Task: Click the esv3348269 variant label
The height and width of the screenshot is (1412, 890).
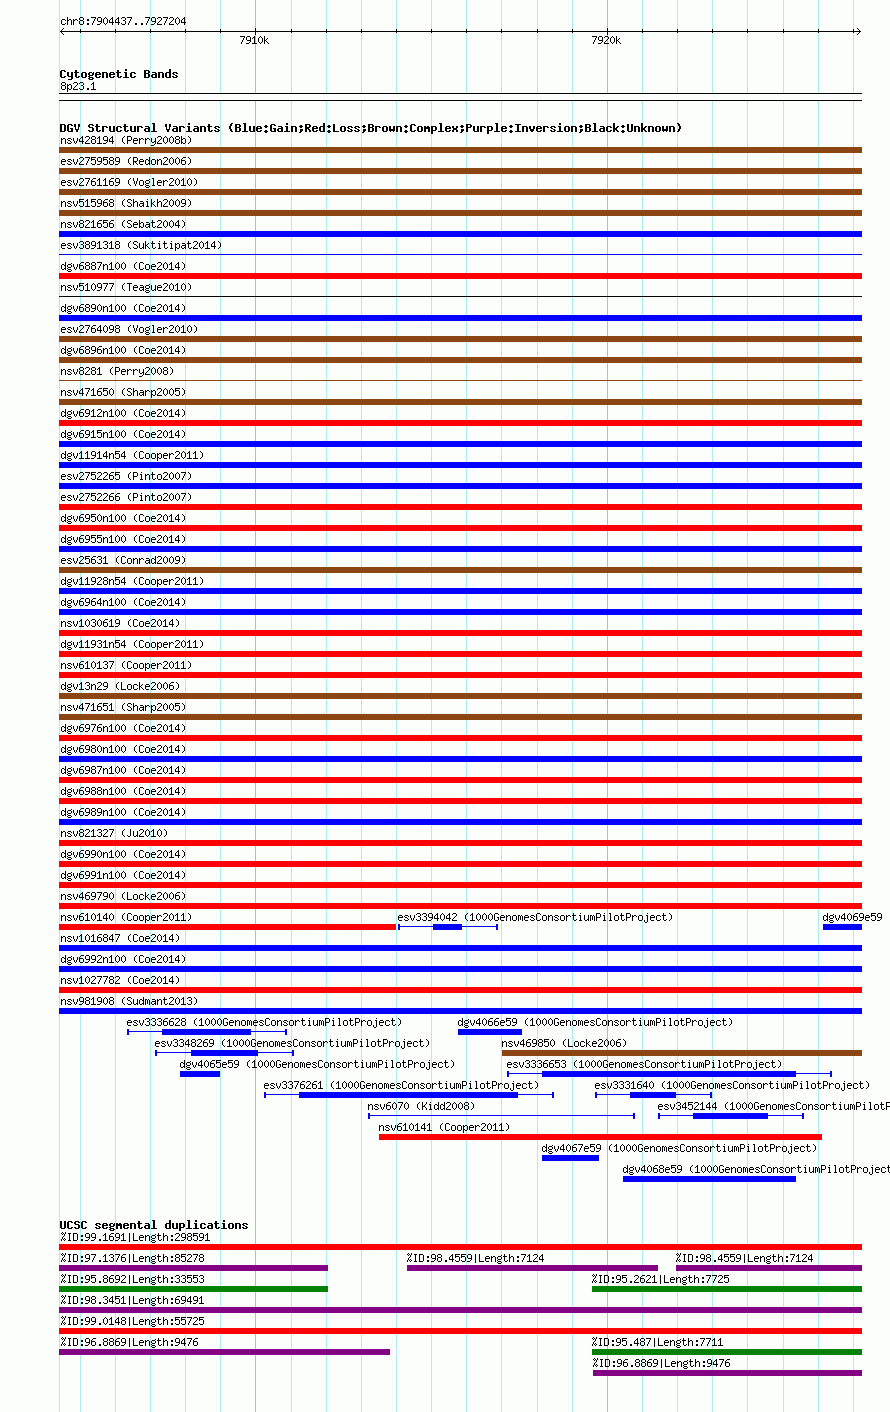Action: [292, 1043]
